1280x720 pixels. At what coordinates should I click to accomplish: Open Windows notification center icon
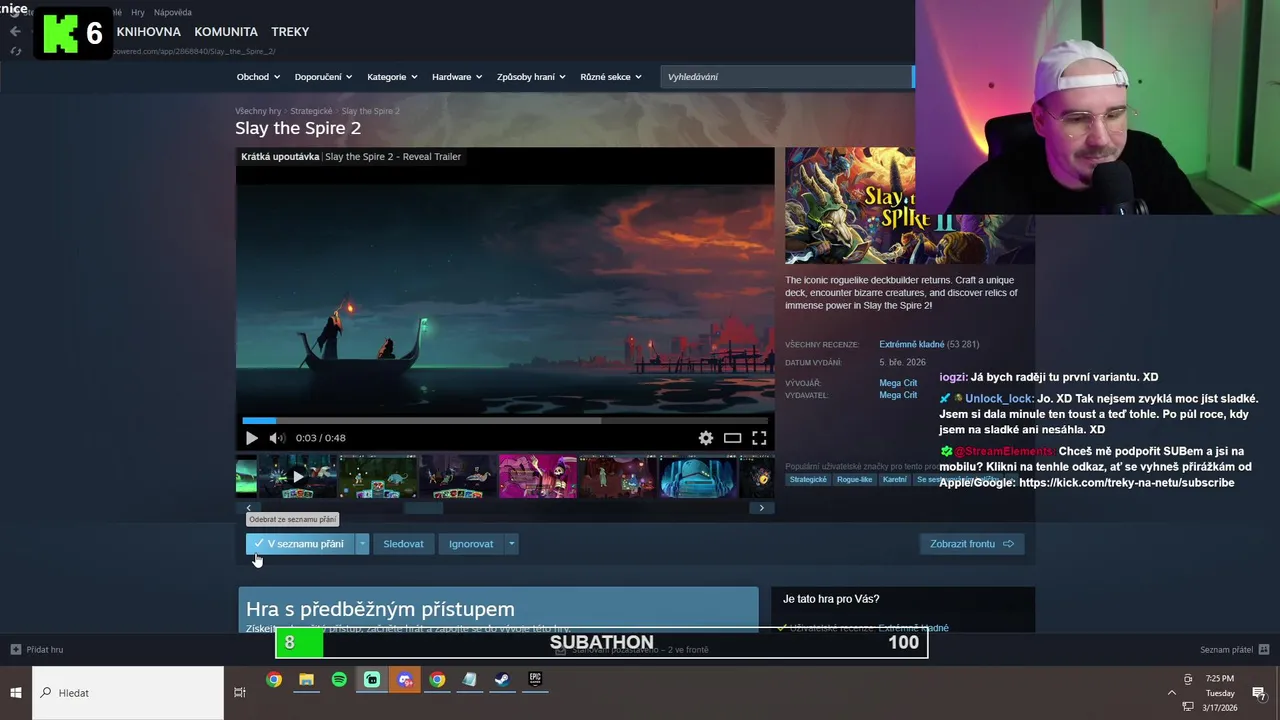[x=1259, y=693]
